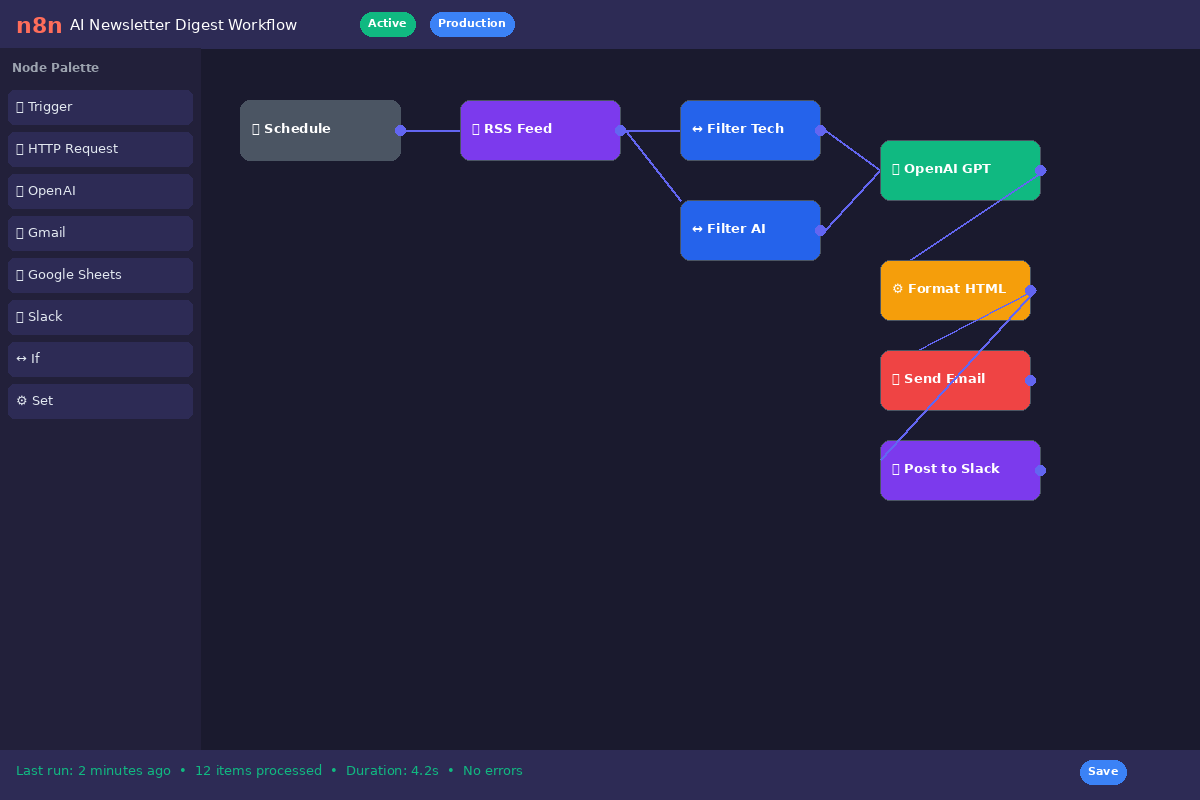Image resolution: width=1200 pixels, height=800 pixels.
Task: Select the AI Newsletter Digest Workflow title
Action: tap(183, 25)
